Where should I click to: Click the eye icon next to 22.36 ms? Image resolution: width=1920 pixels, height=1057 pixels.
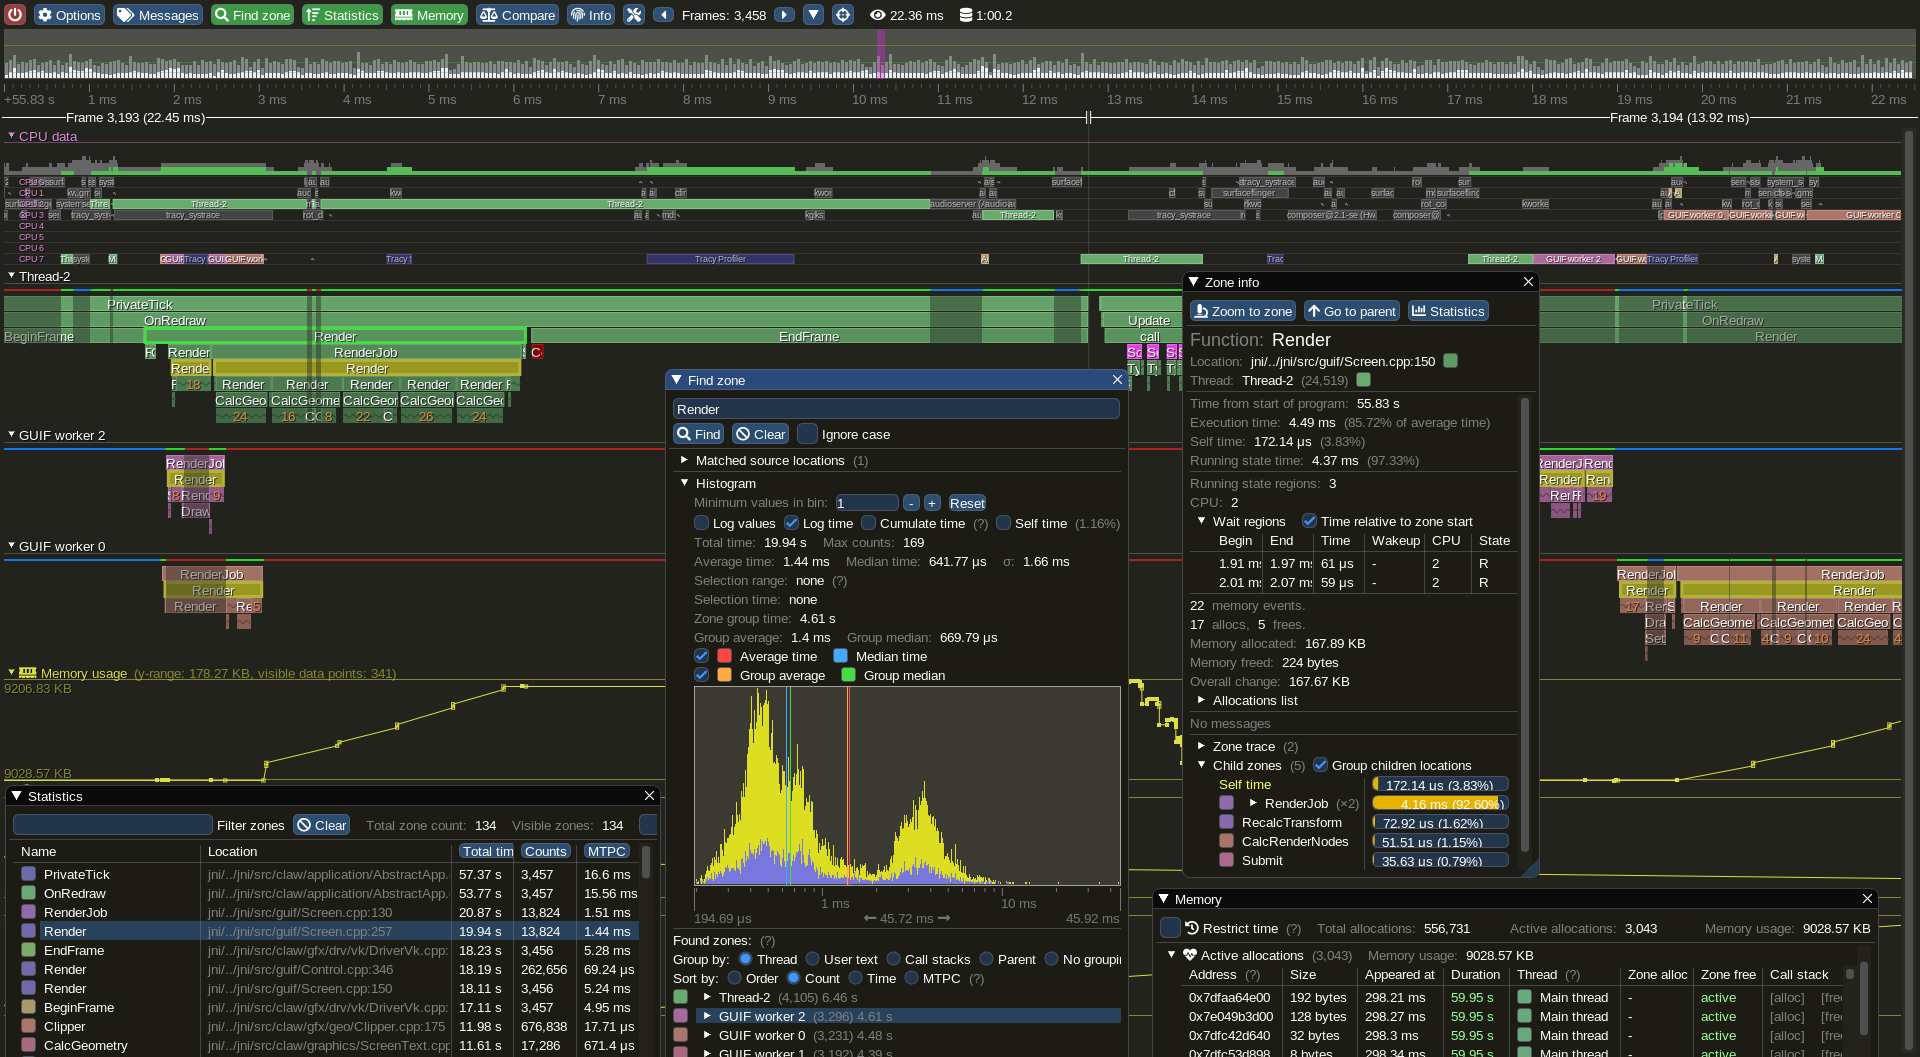pyautogui.click(x=877, y=15)
